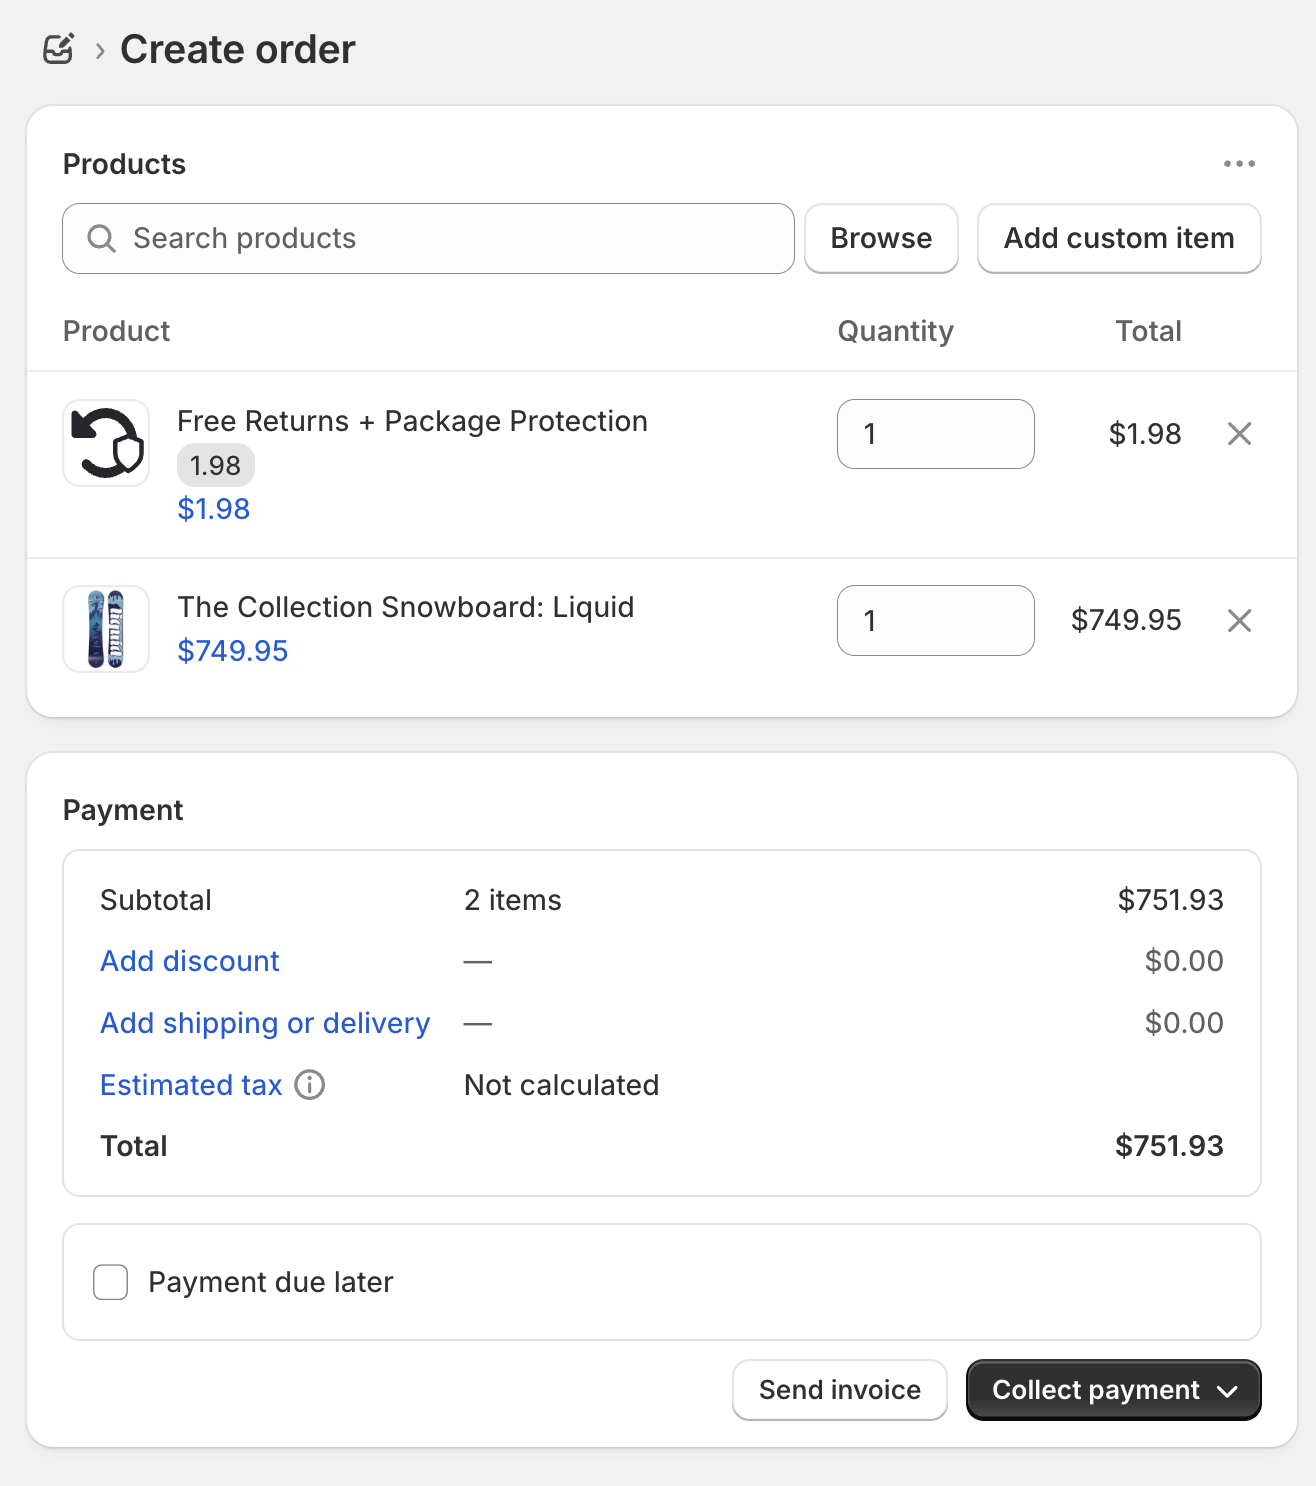Click the Free Returns shield thumbnail icon
The image size is (1316, 1486).
pyautogui.click(x=106, y=443)
